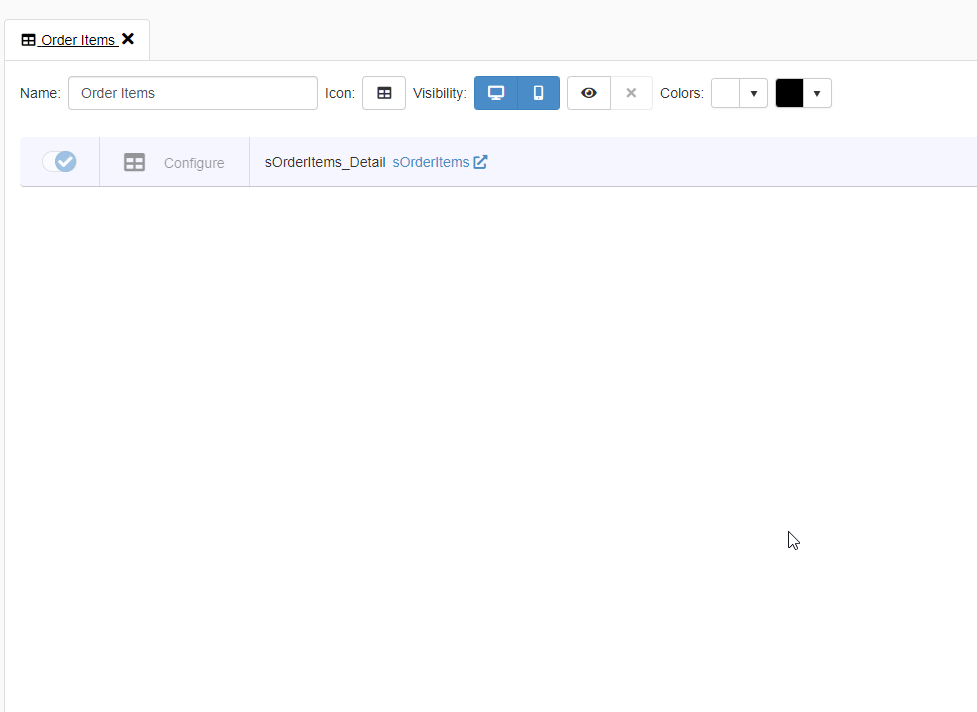Image resolution: width=977 pixels, height=712 pixels.
Task: Open the sOrderItems link
Action: [430, 162]
